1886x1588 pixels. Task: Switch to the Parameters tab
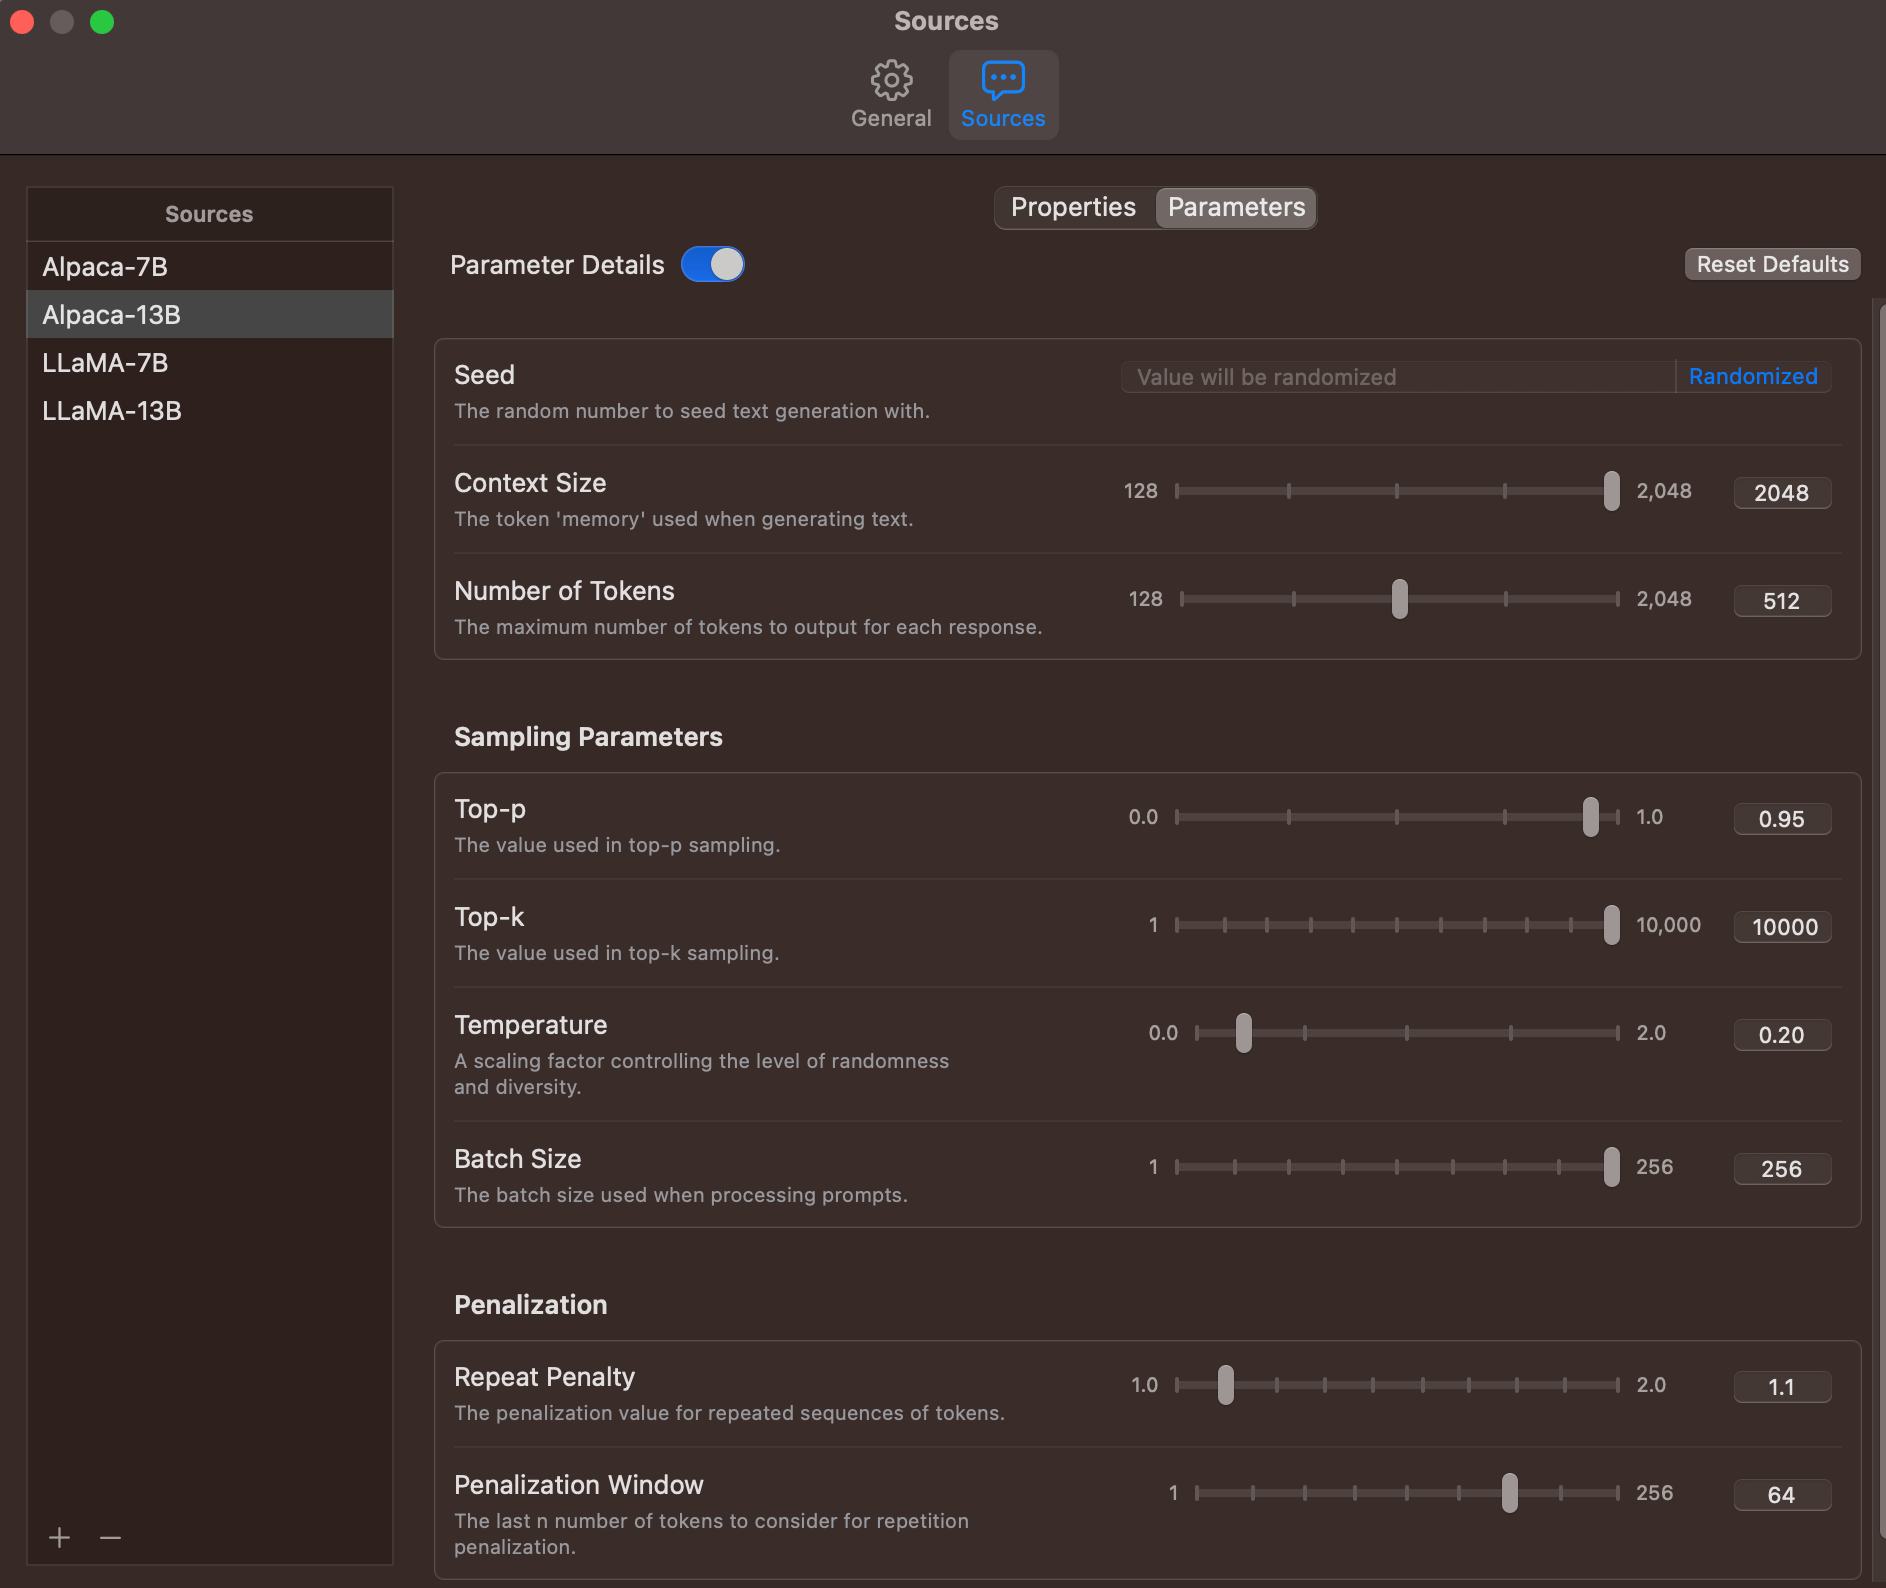(x=1236, y=208)
